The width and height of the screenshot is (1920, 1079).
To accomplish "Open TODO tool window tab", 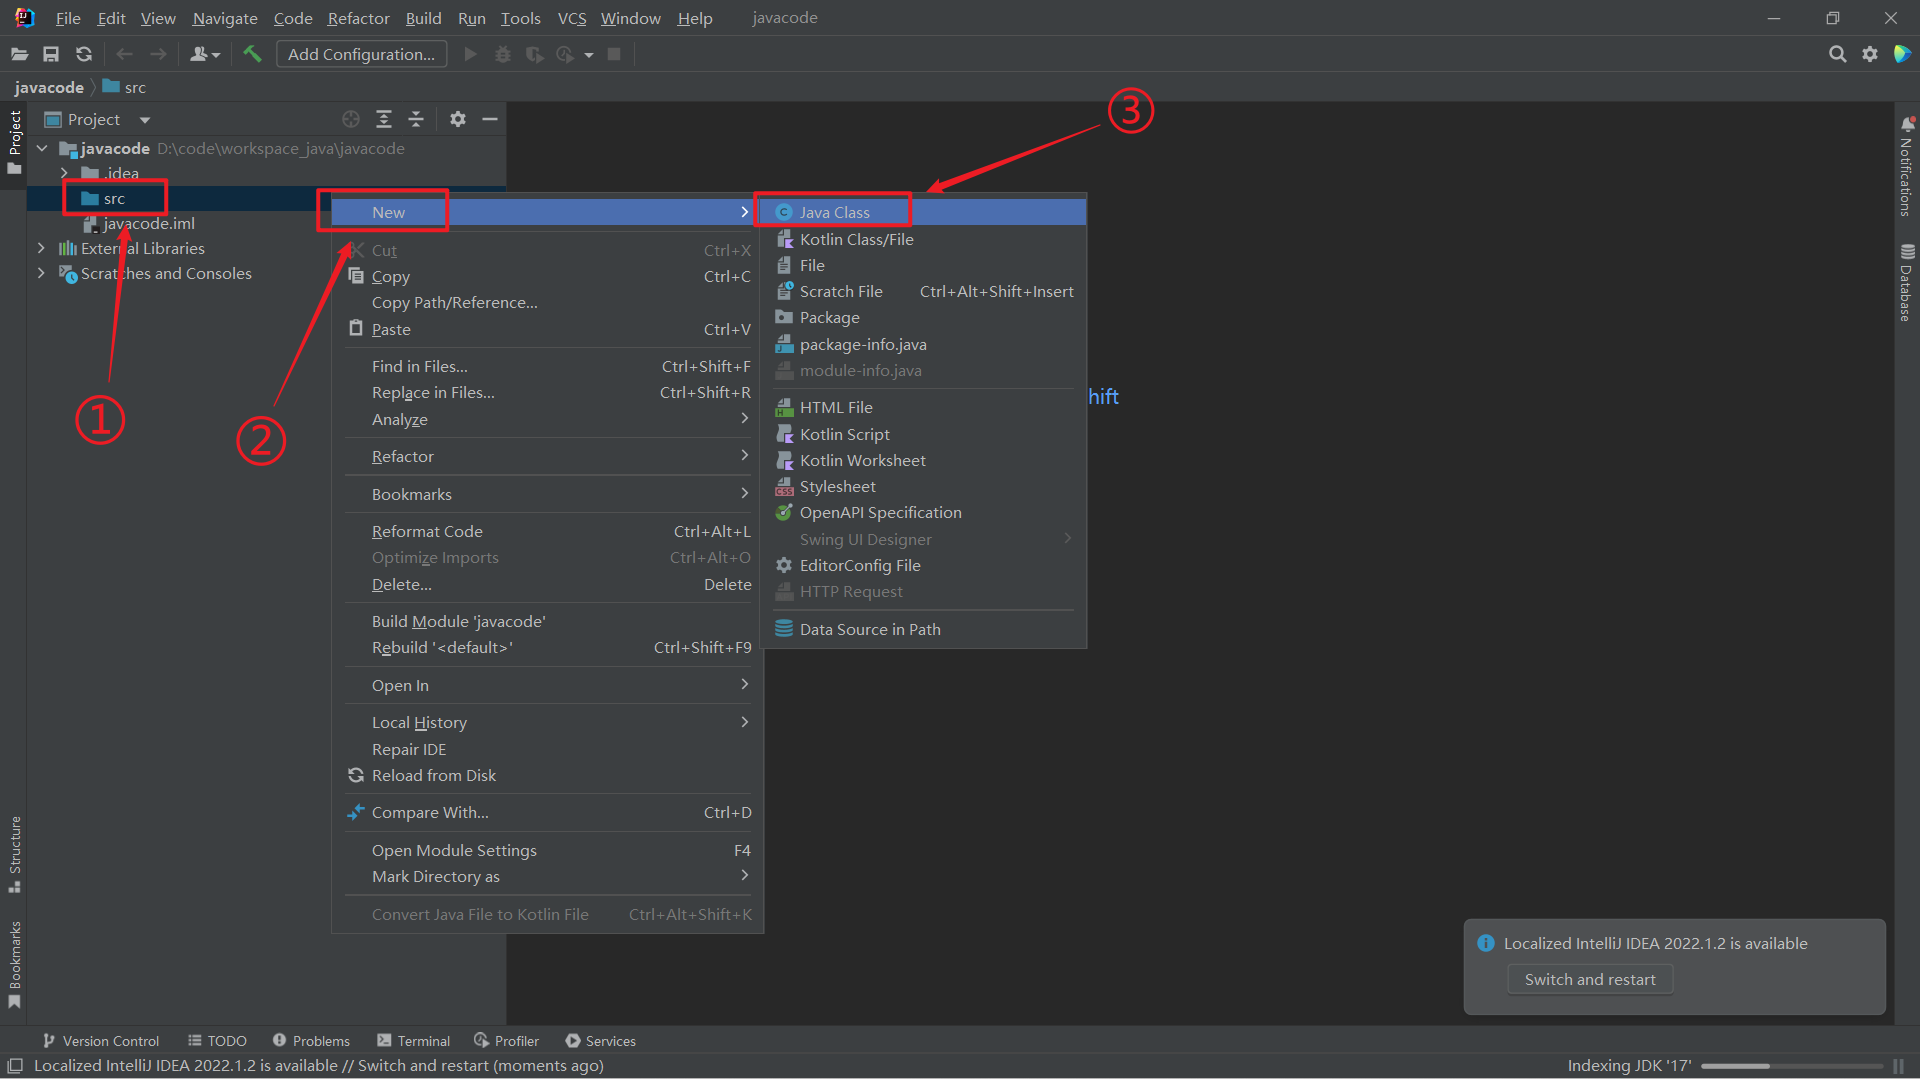I will pyautogui.click(x=217, y=1041).
